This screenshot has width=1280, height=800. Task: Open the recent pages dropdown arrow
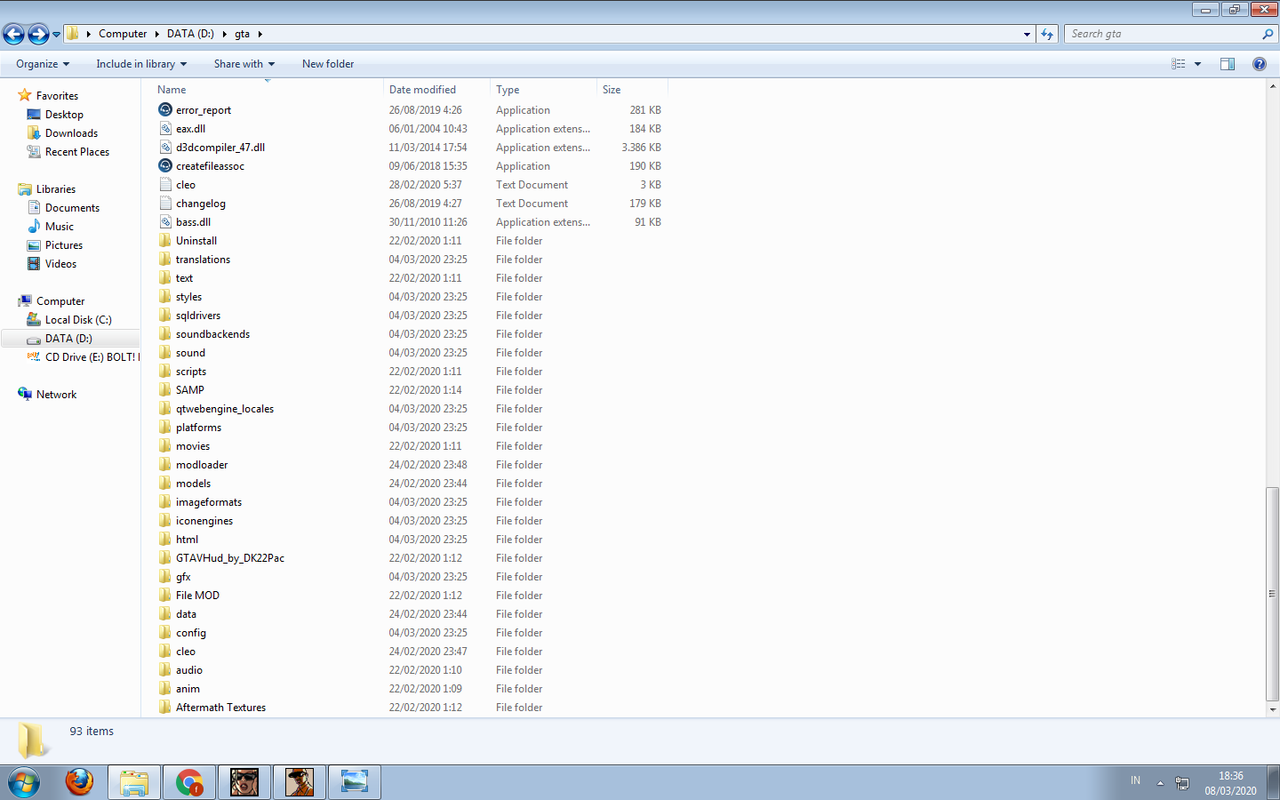point(56,35)
